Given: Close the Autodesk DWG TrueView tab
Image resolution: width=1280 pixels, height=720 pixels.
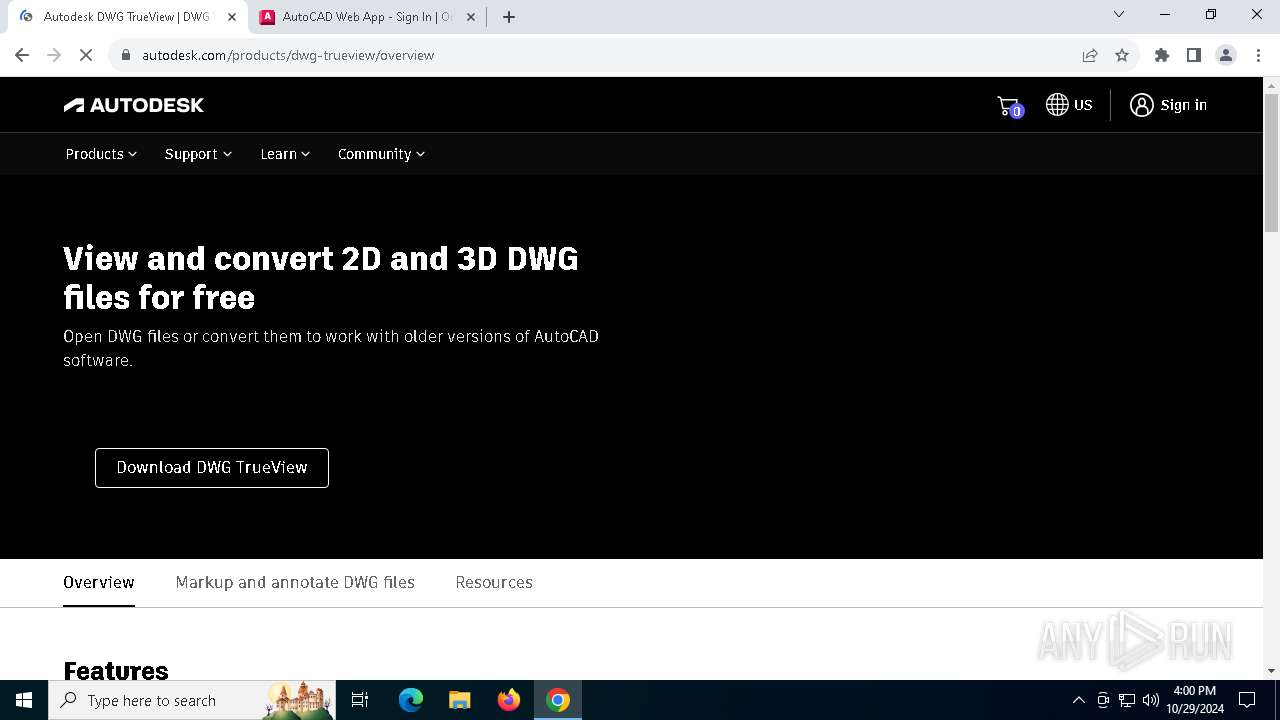Looking at the screenshot, I should (232, 17).
